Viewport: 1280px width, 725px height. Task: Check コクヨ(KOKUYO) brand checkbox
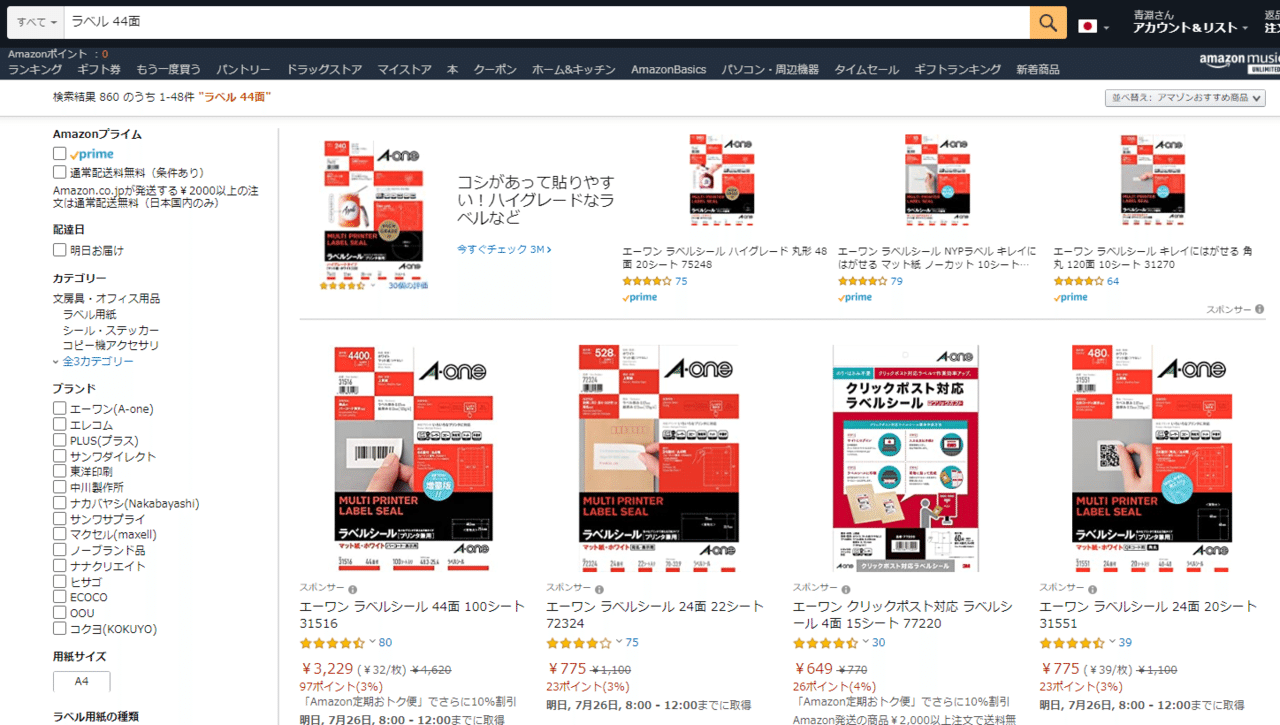tap(60, 629)
